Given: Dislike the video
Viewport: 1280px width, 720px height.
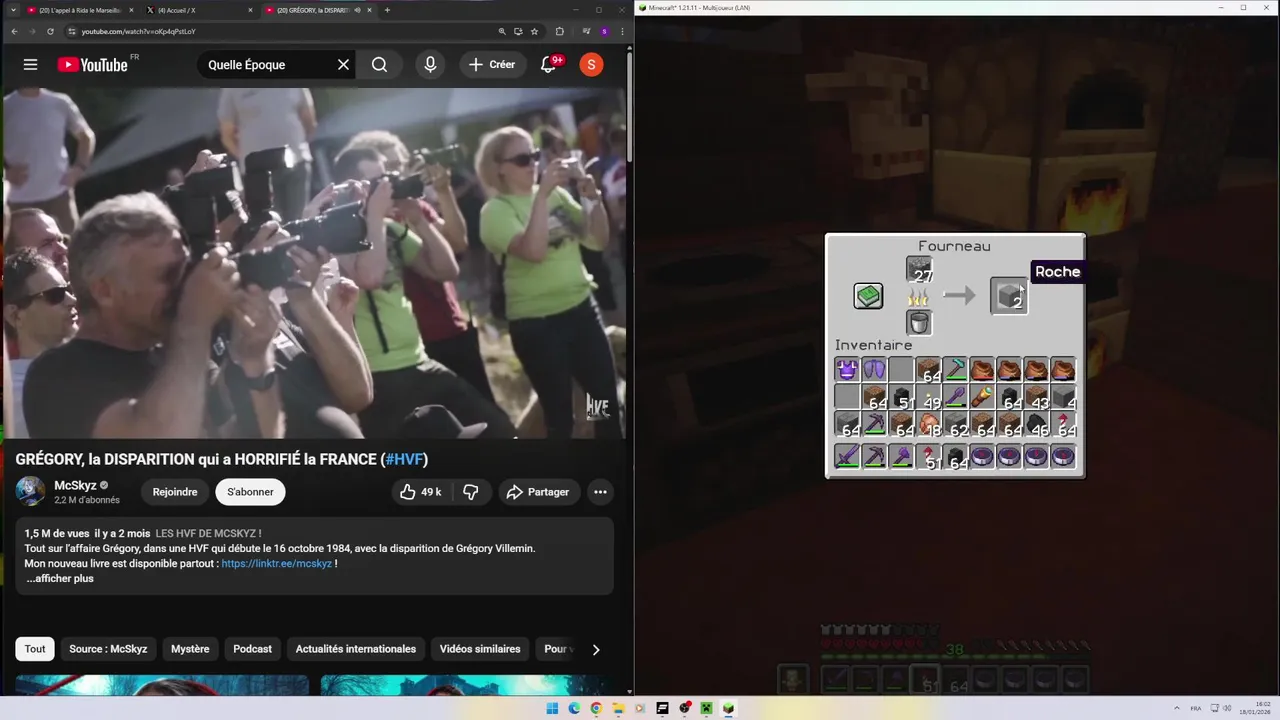Looking at the screenshot, I should [470, 492].
